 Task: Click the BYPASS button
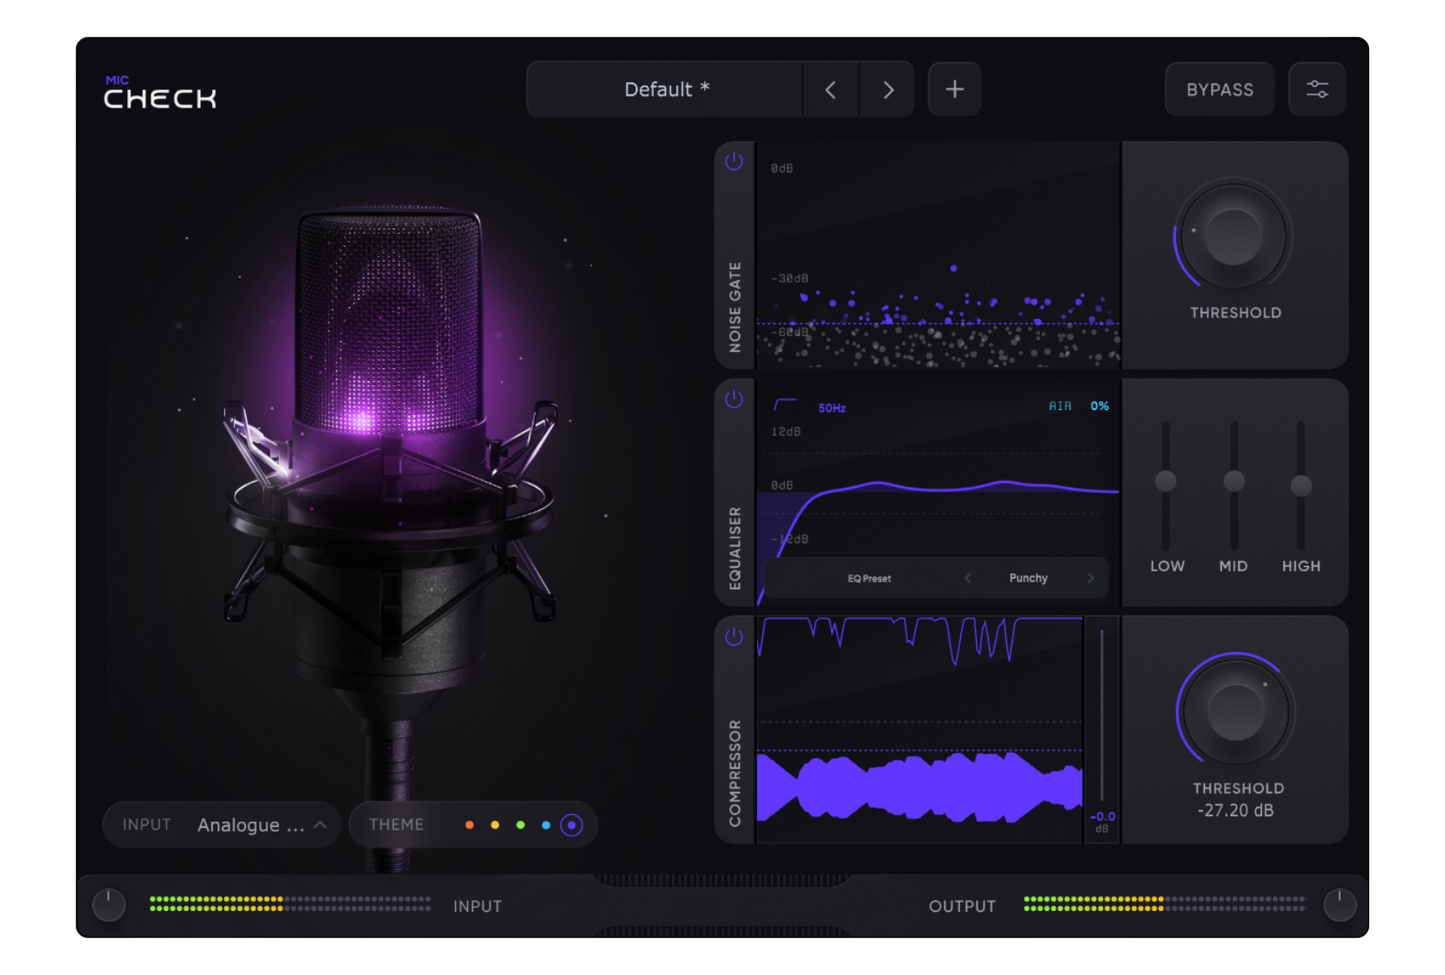(x=1220, y=90)
